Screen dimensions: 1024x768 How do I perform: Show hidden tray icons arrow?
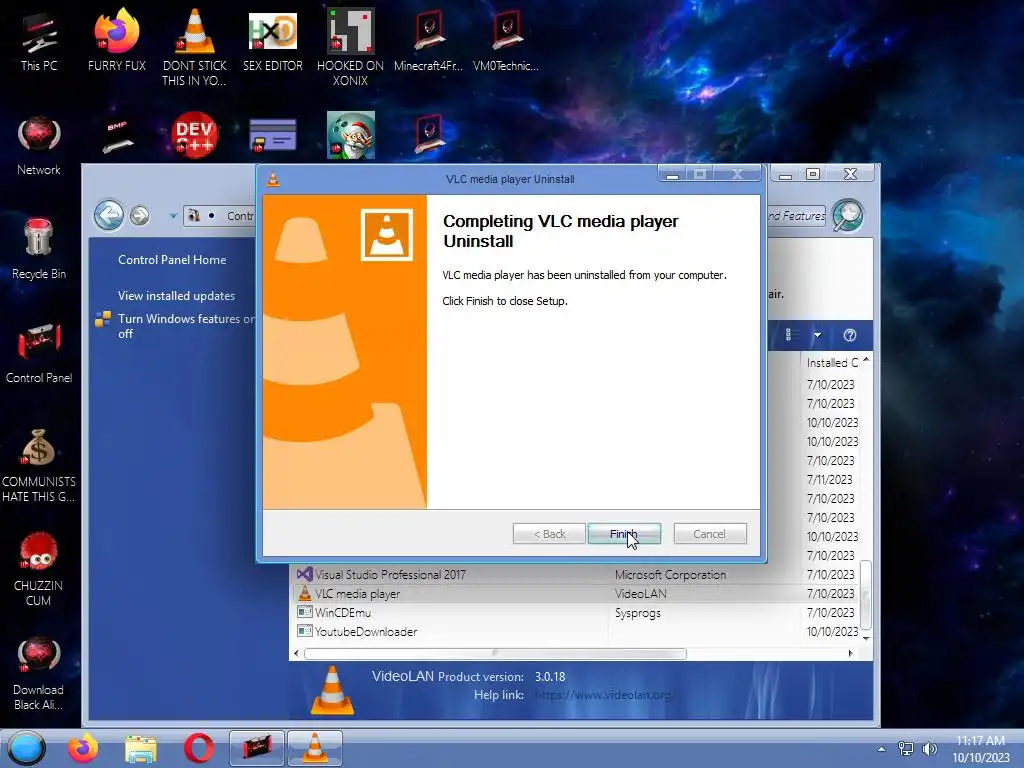coord(882,749)
